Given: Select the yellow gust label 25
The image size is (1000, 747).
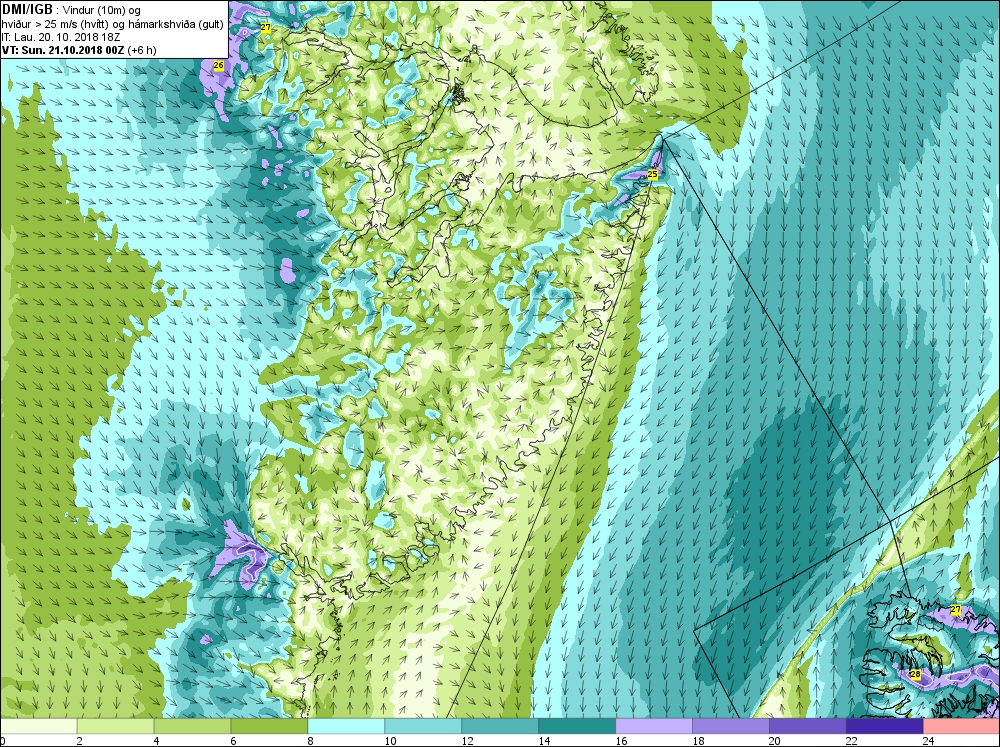Looking at the screenshot, I should tap(652, 174).
